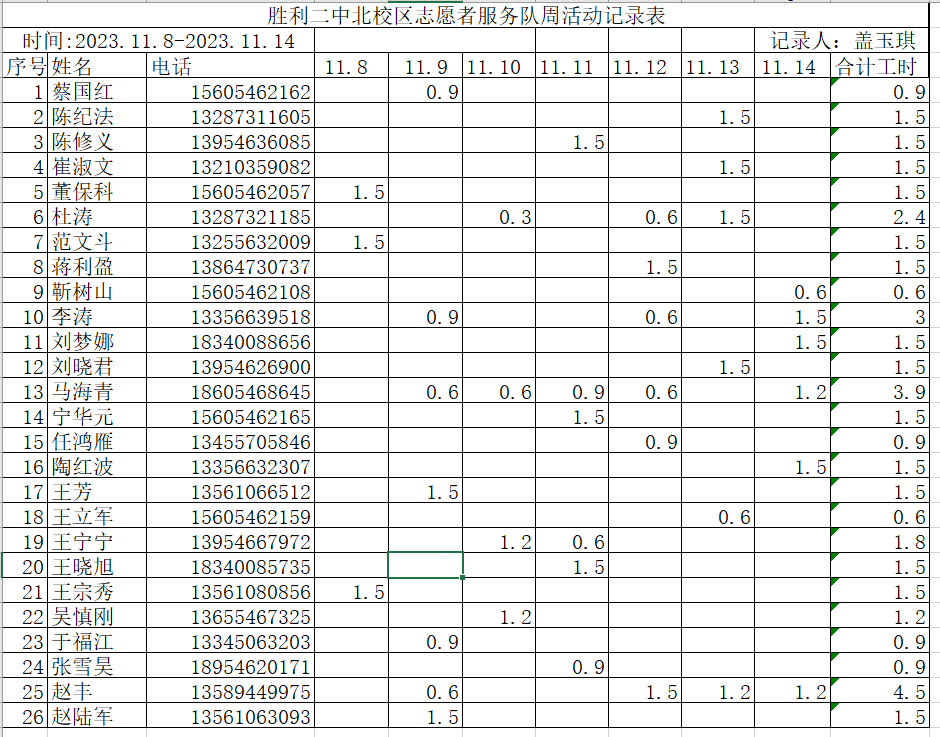The image size is (940, 737).
Task: Click 蔡国红's total hours 0.9
Action: coord(880,91)
